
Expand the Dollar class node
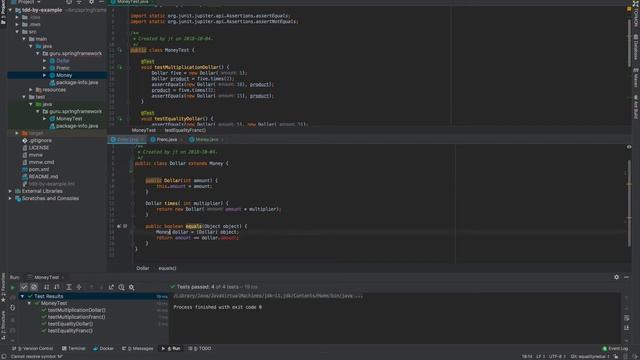pos(44,61)
